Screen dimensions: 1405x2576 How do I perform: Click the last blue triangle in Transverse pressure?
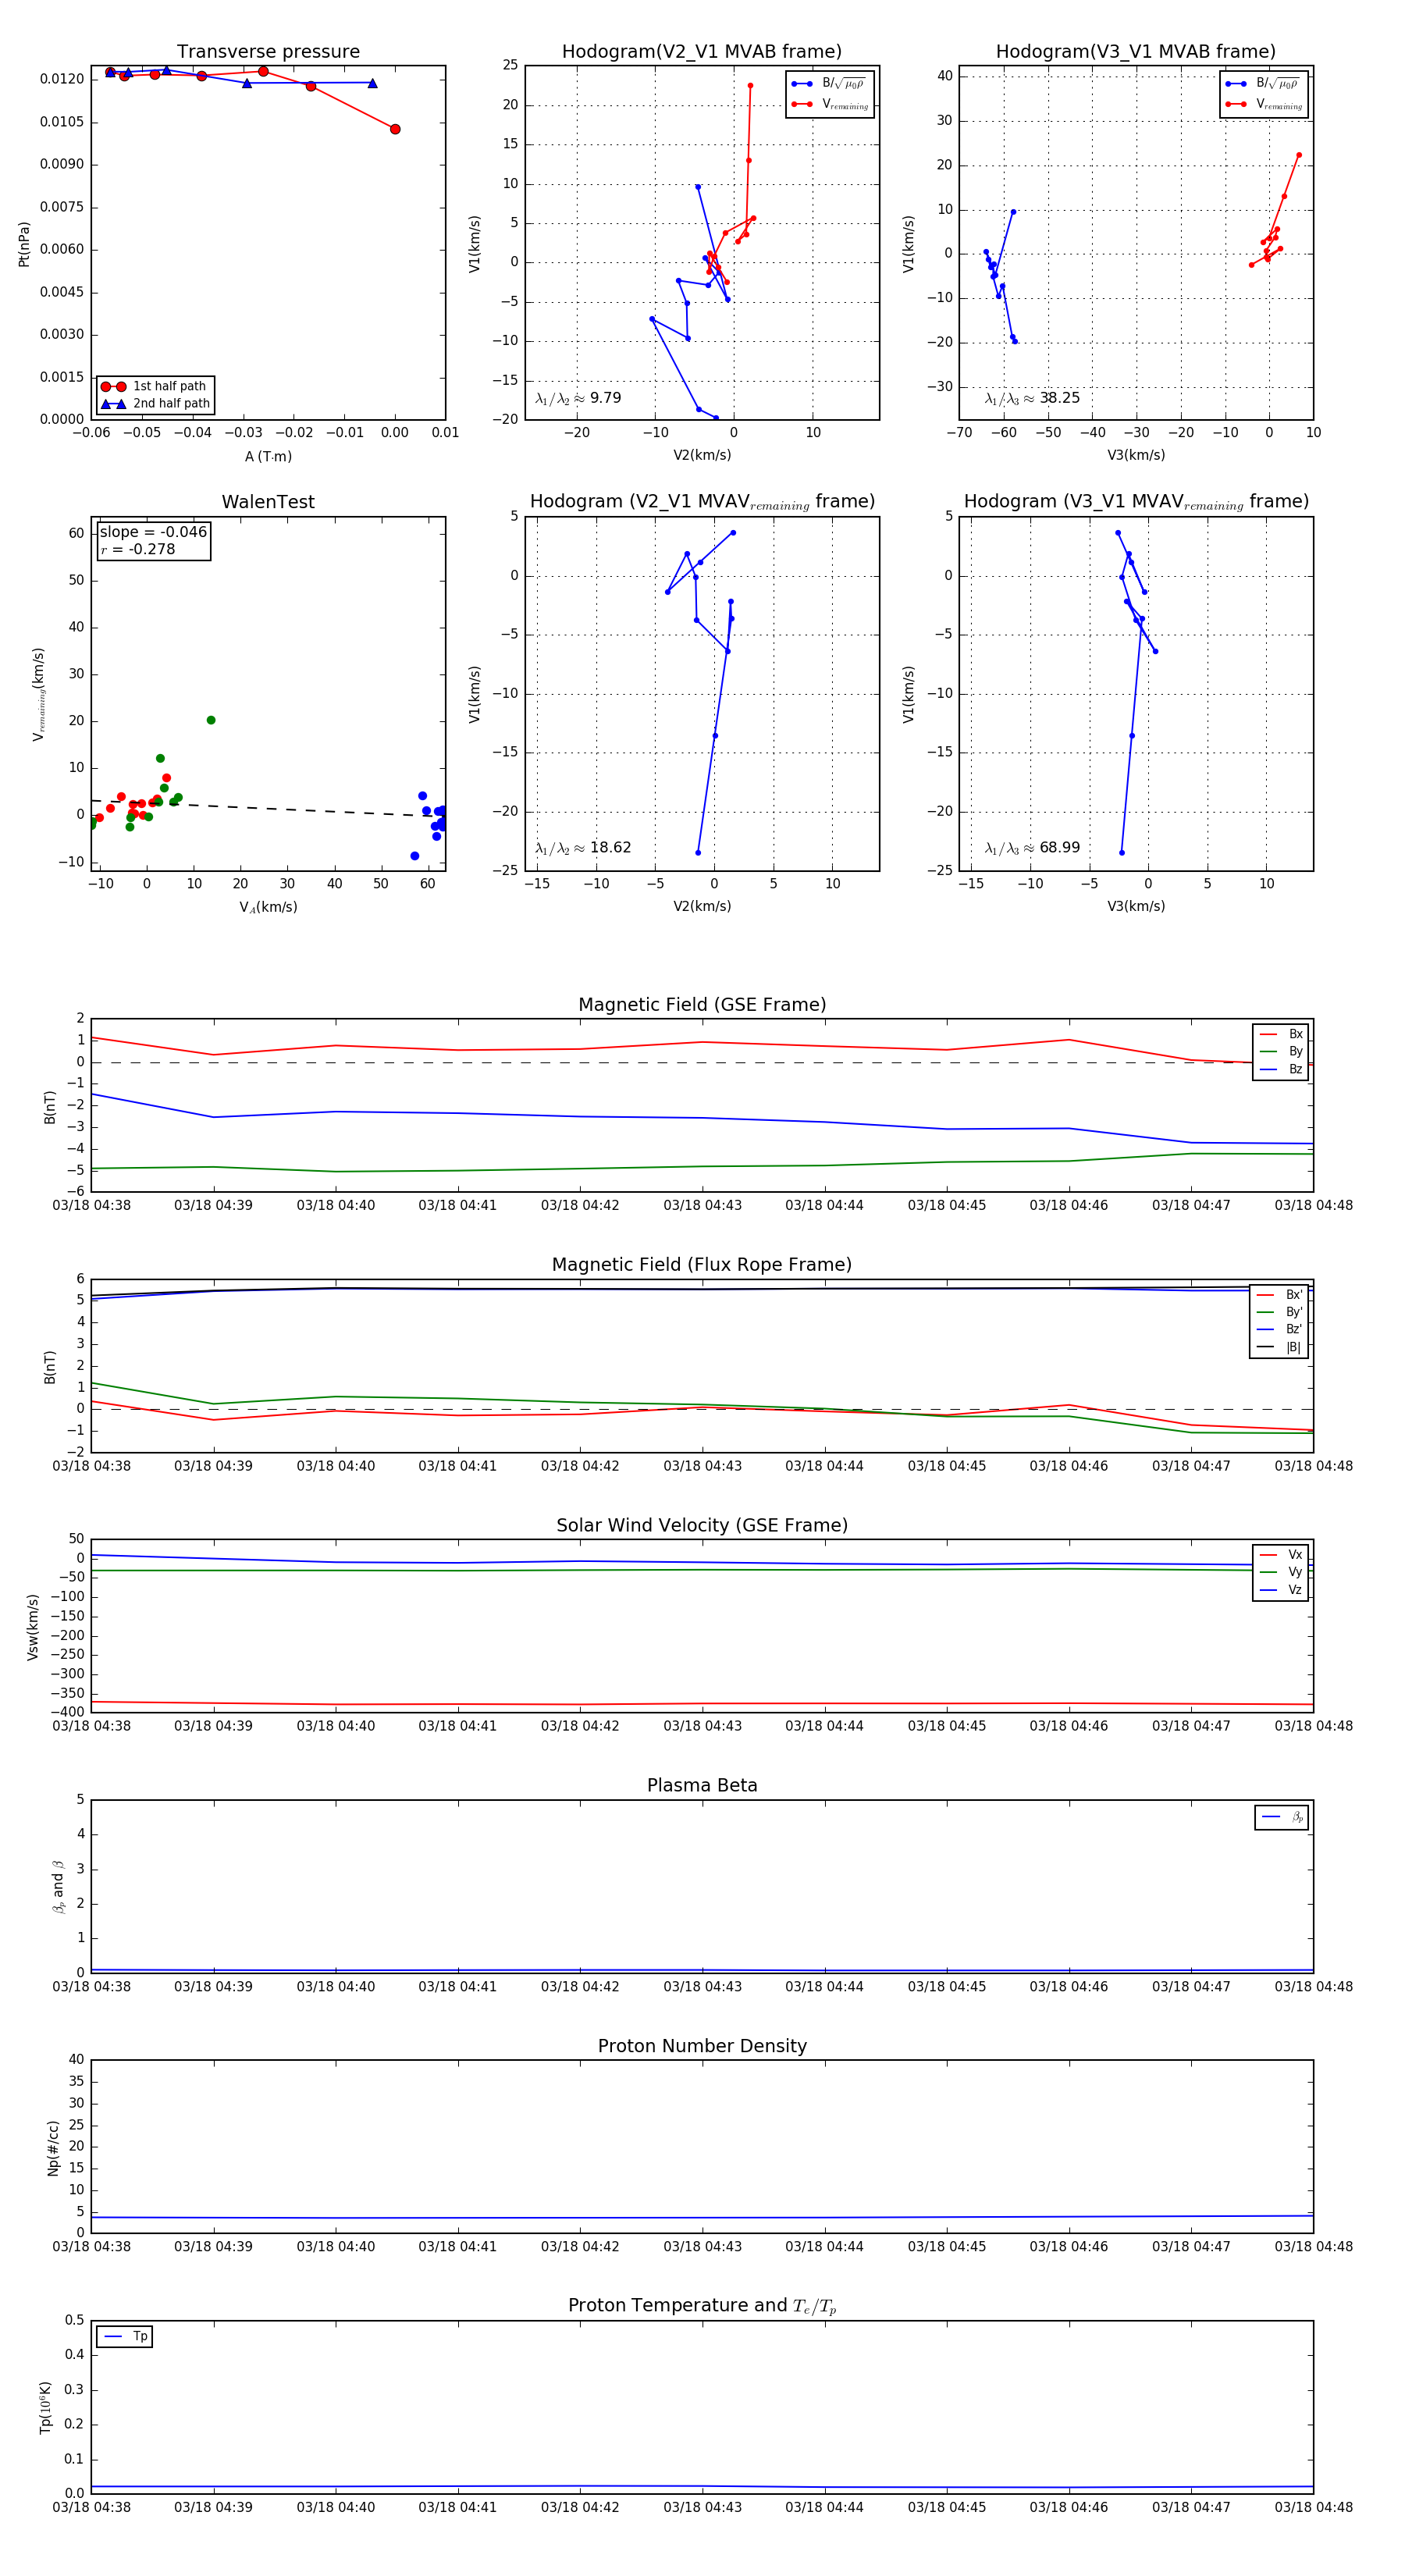pos(372,83)
